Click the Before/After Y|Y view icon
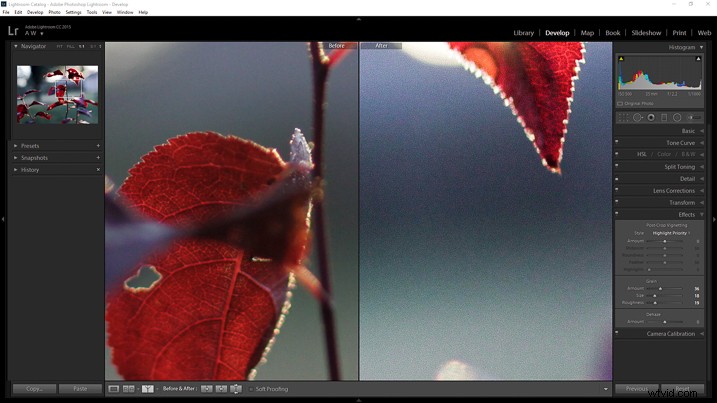The width and height of the screenshot is (717, 403). (x=147, y=389)
